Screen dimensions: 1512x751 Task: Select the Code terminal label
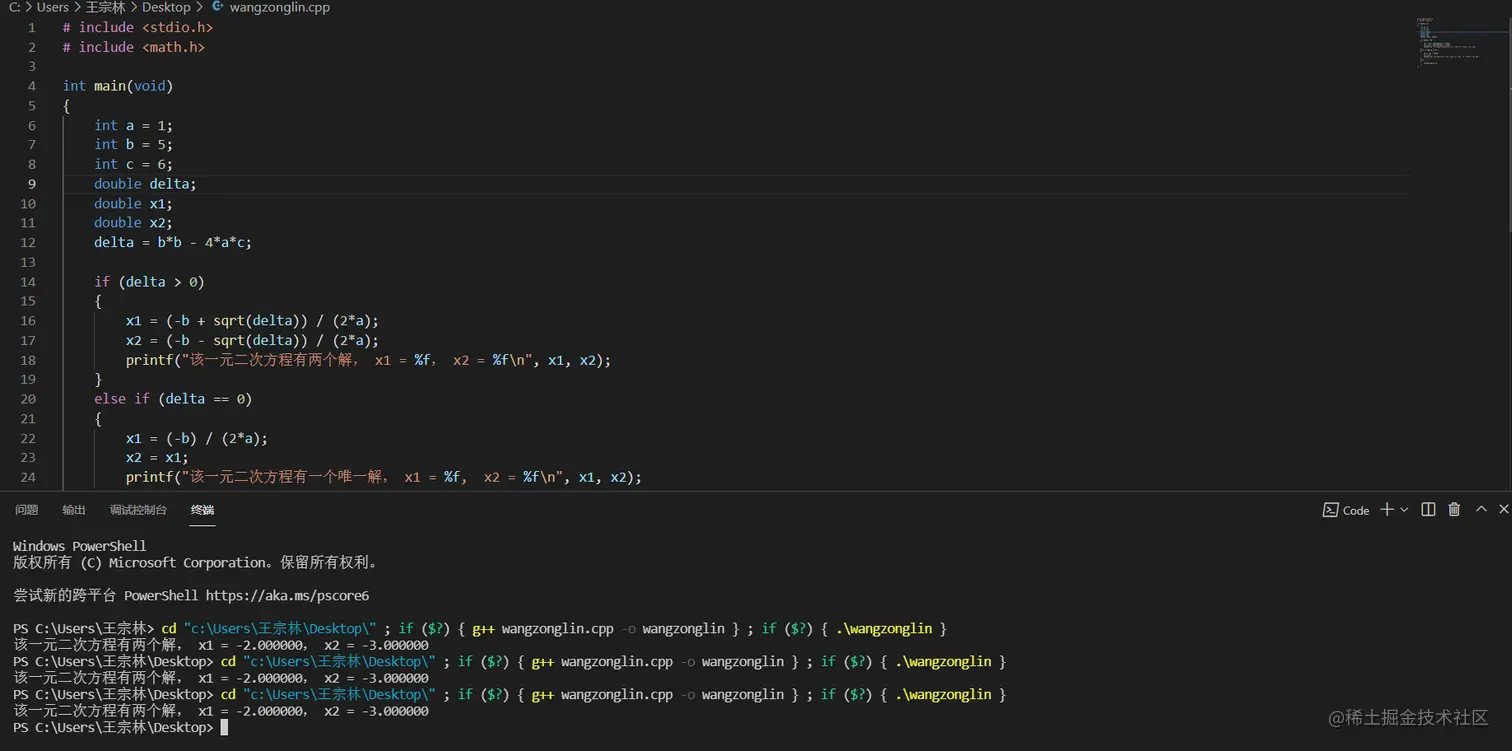tap(1356, 510)
